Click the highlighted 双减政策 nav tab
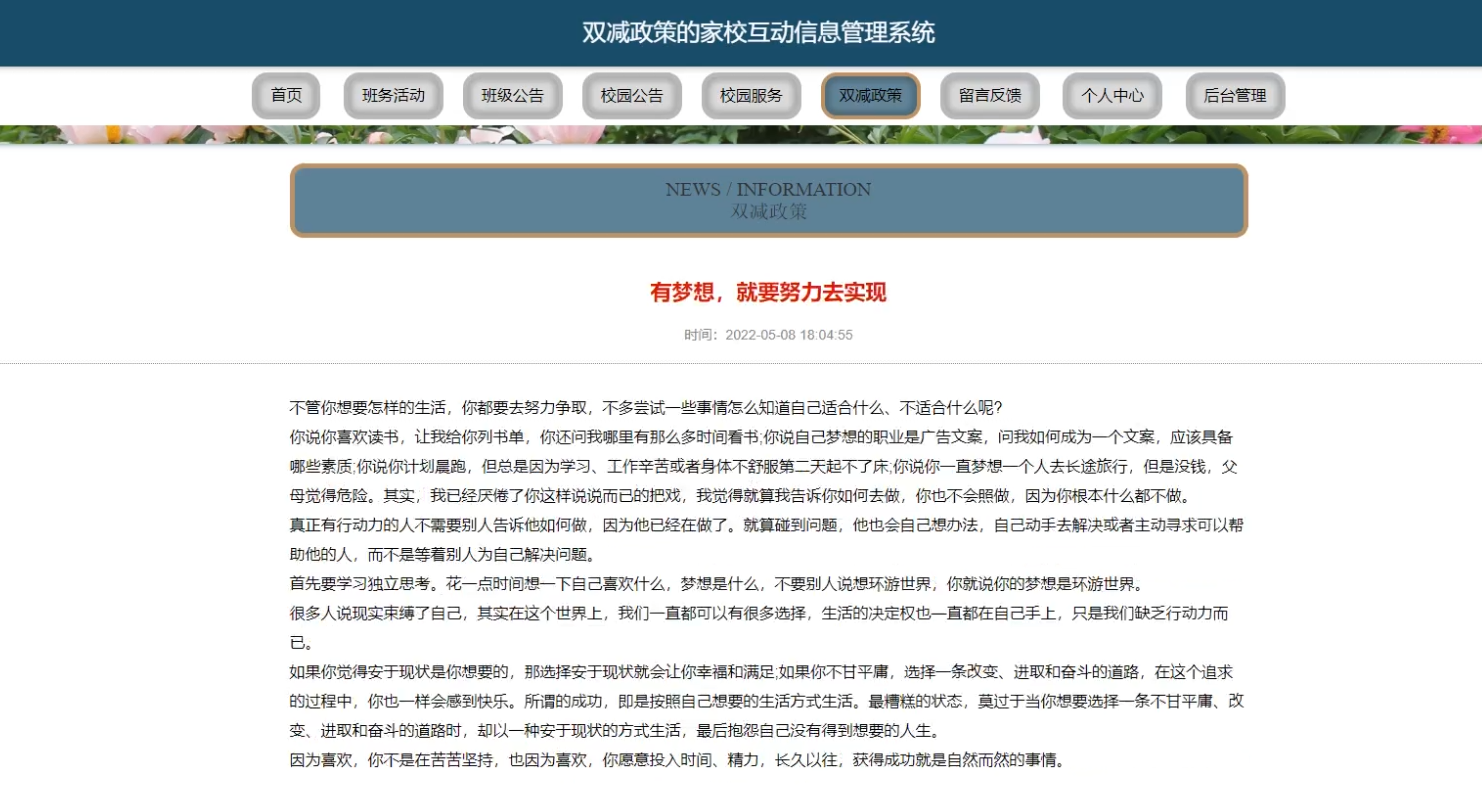 [x=871, y=96]
